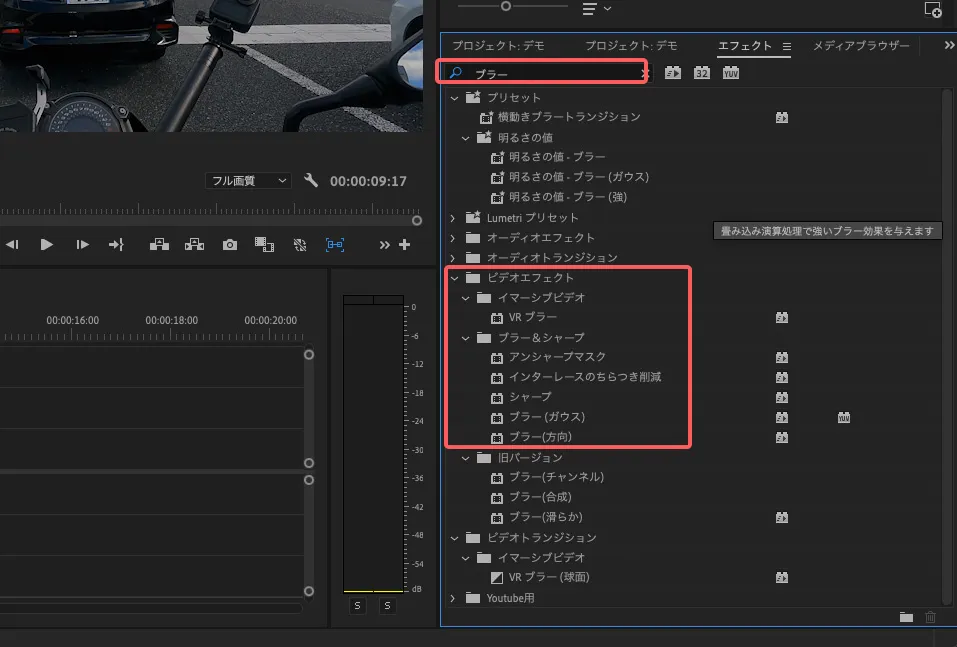Open the エフェクト panel menu
The width and height of the screenshot is (957, 647).
pyautogui.click(x=788, y=46)
